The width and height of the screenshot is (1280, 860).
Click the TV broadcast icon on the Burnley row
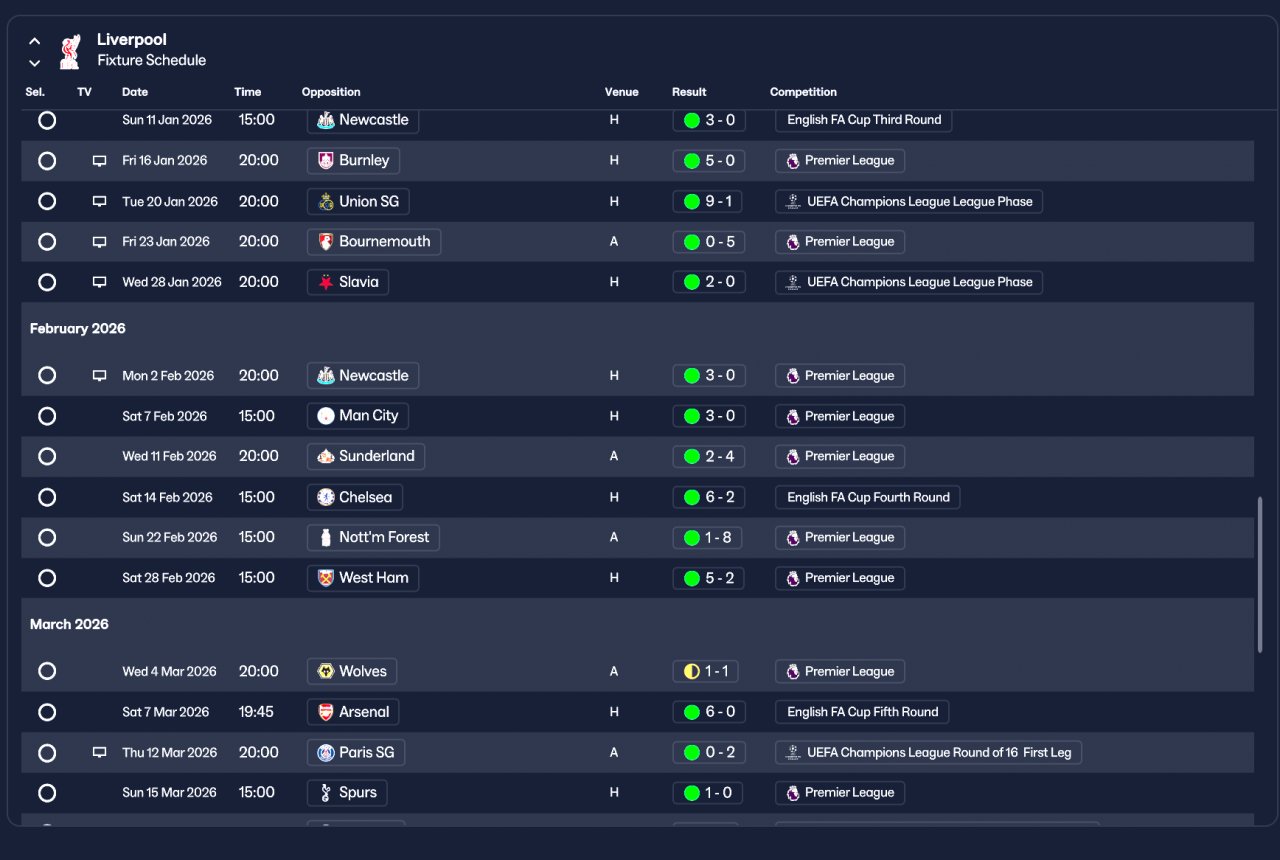point(99,161)
